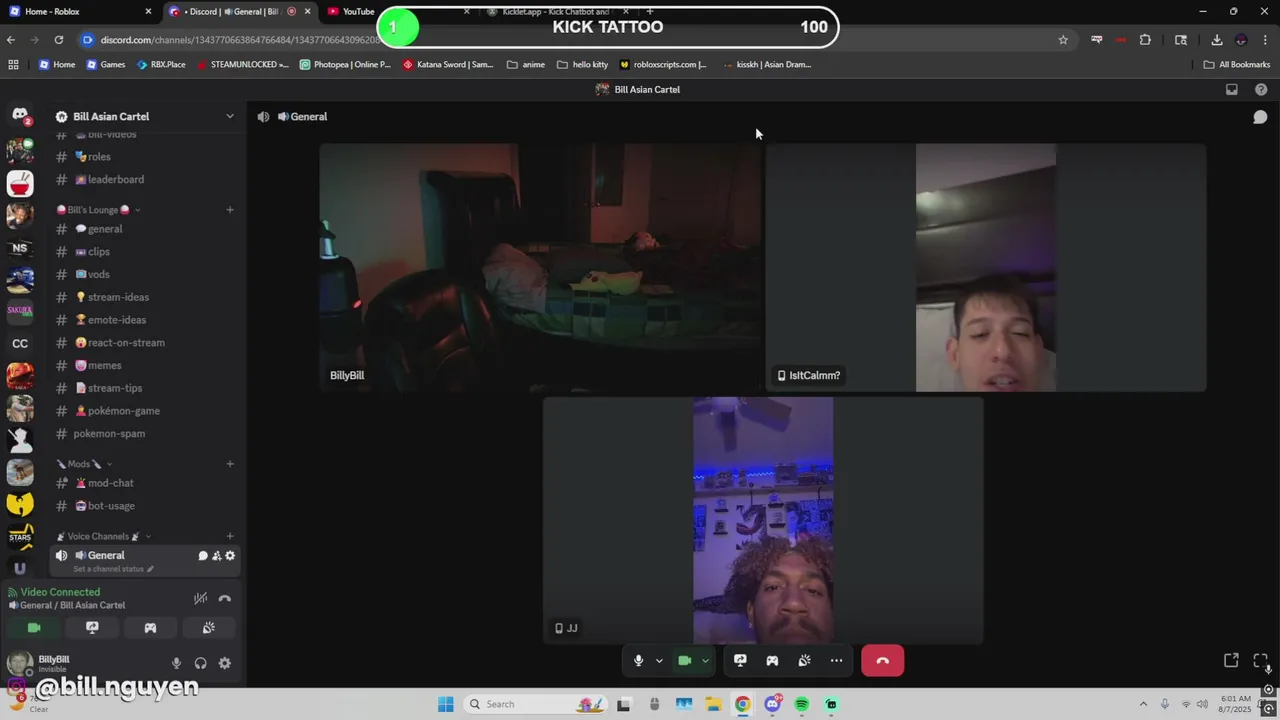Open more options ellipsis in call bar

pos(836,660)
